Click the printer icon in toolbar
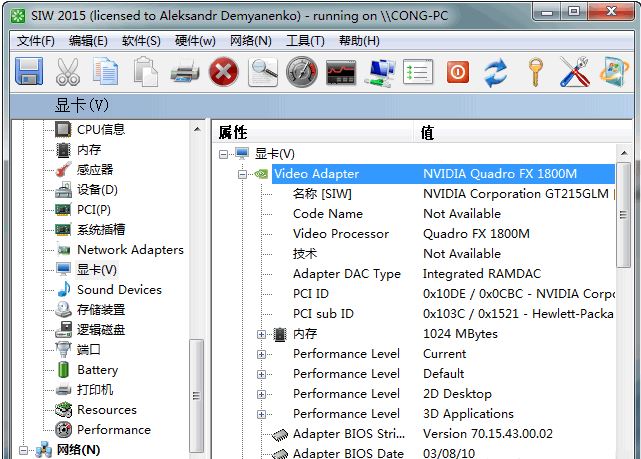The image size is (641, 459). 185,71
